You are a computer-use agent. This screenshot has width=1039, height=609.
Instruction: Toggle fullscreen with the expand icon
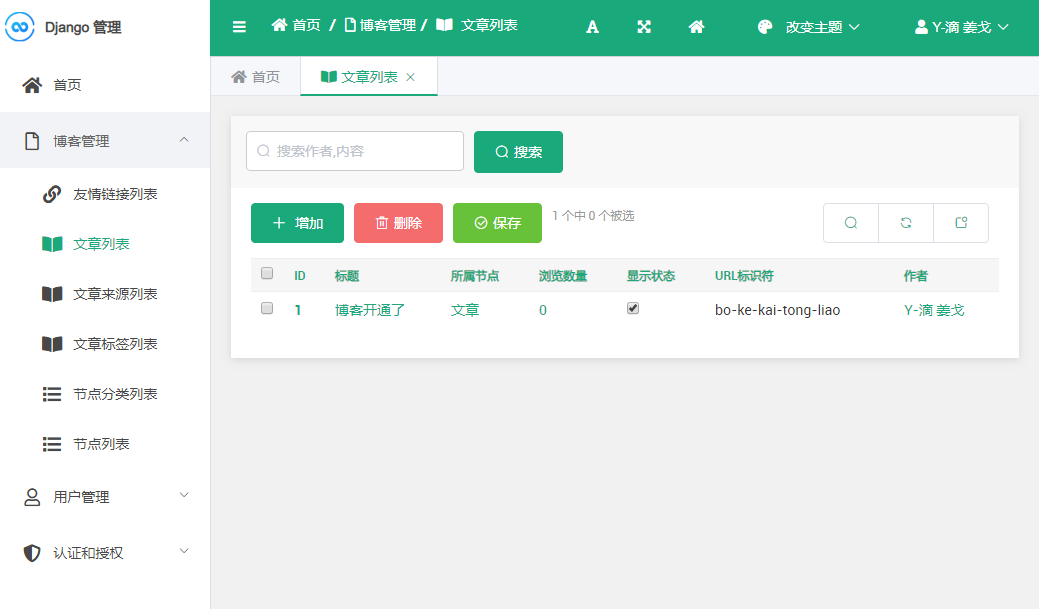point(644,27)
